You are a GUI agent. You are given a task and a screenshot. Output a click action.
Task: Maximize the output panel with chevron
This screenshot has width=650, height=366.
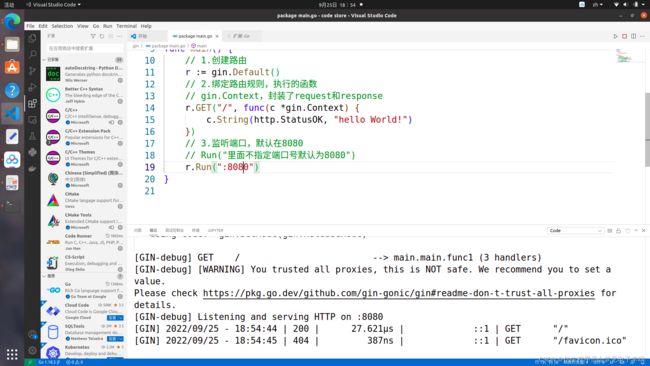pos(635,230)
